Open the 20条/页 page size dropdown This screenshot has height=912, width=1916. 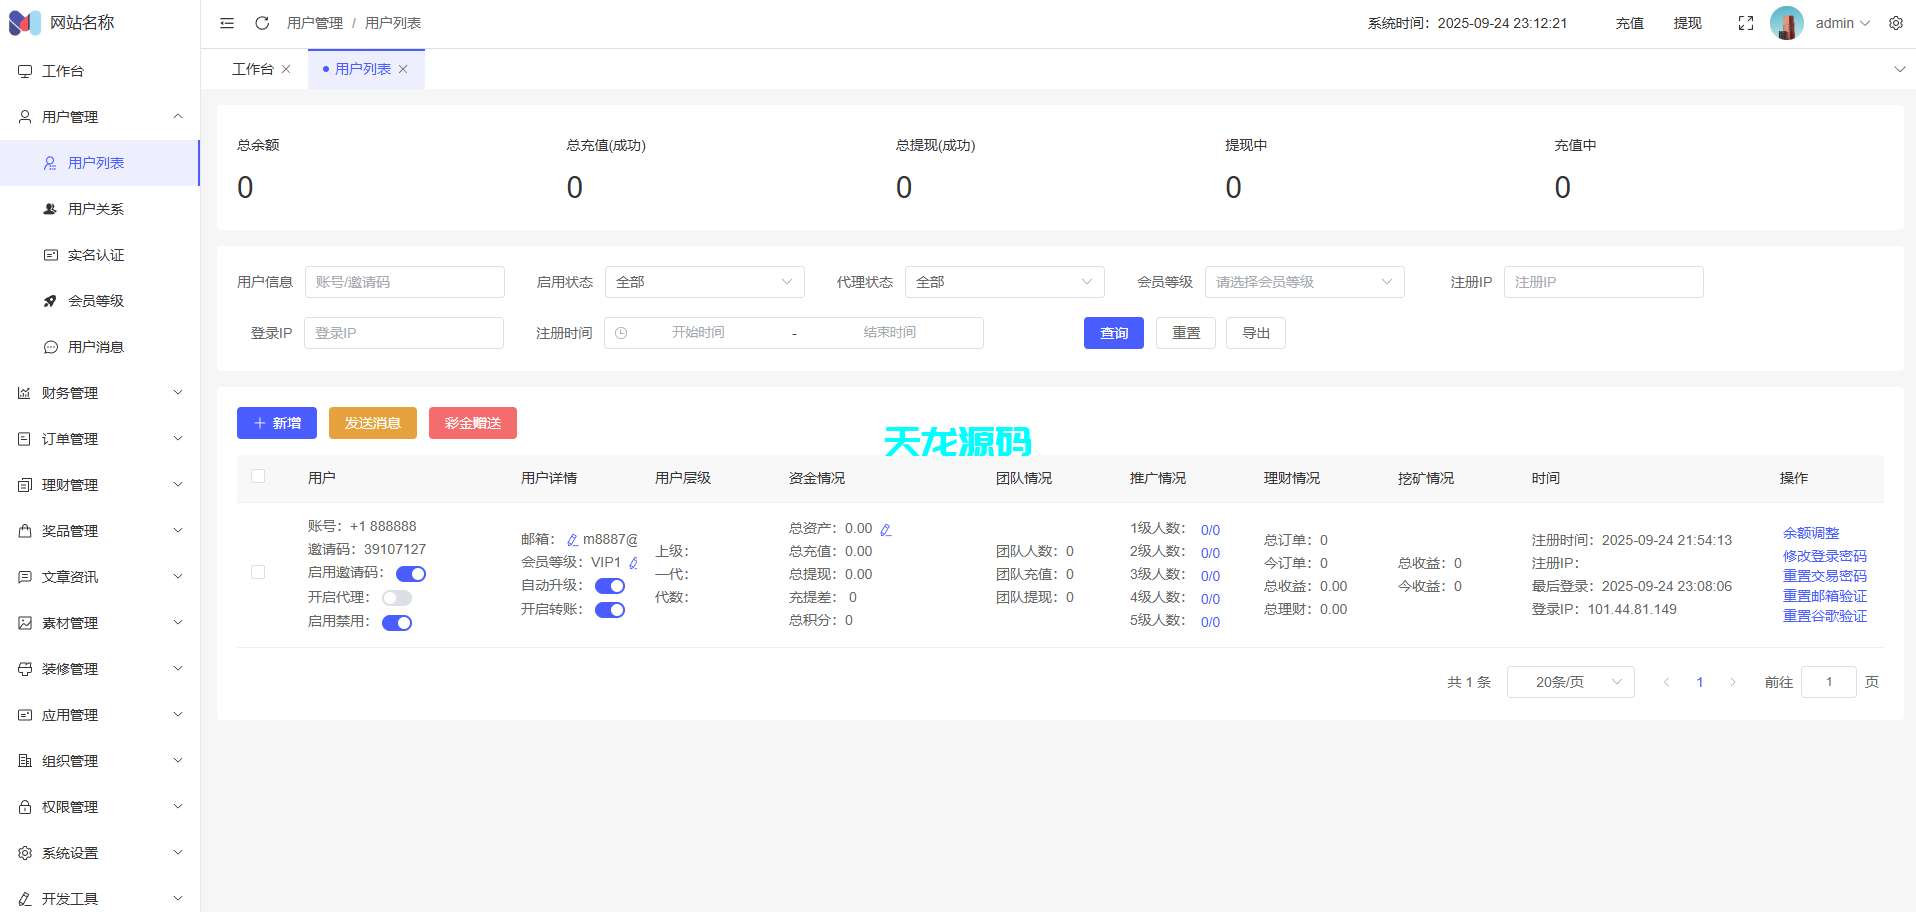pos(1570,681)
